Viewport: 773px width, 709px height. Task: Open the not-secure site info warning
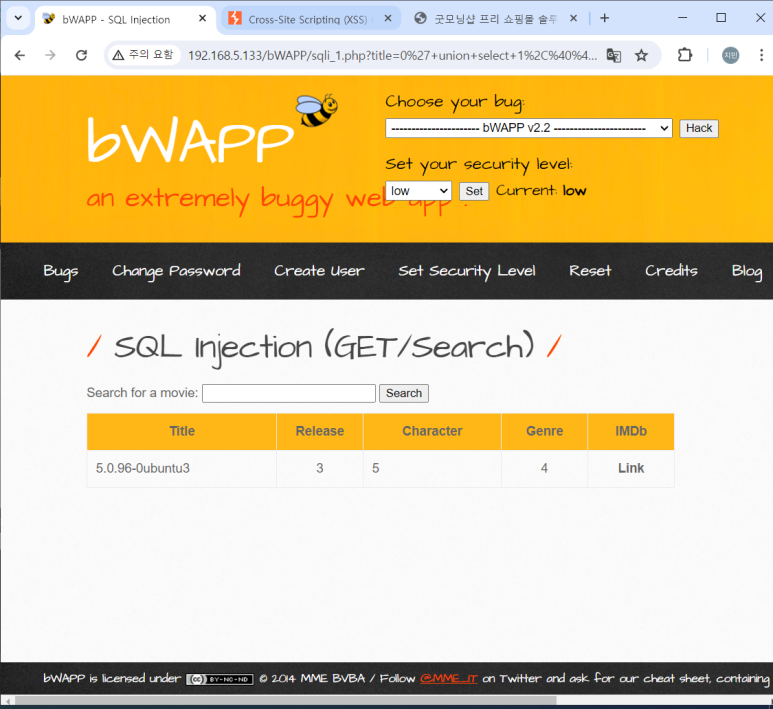click(x=143, y=55)
